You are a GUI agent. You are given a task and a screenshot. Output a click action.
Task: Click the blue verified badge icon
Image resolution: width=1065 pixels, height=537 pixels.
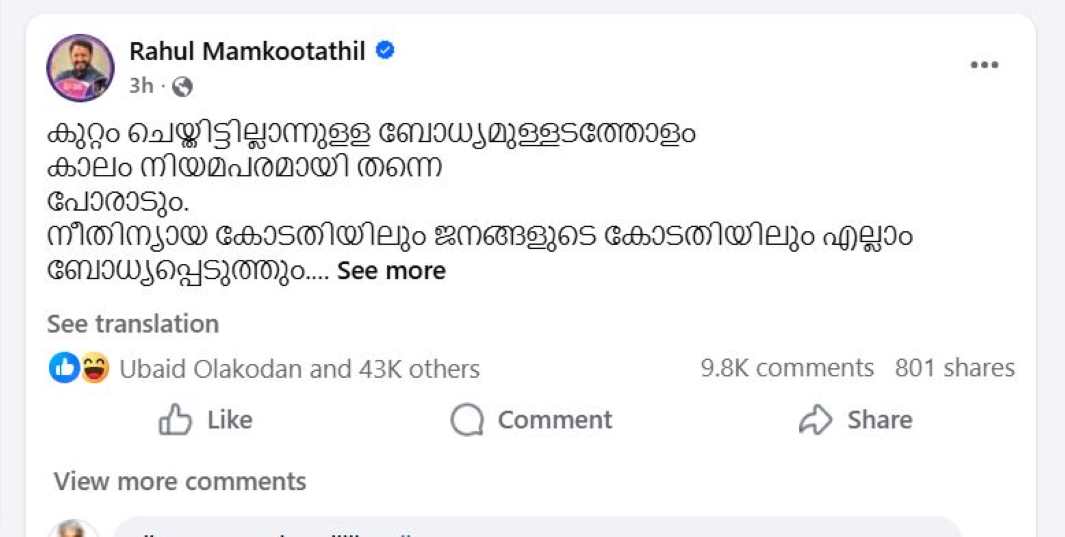click(385, 50)
